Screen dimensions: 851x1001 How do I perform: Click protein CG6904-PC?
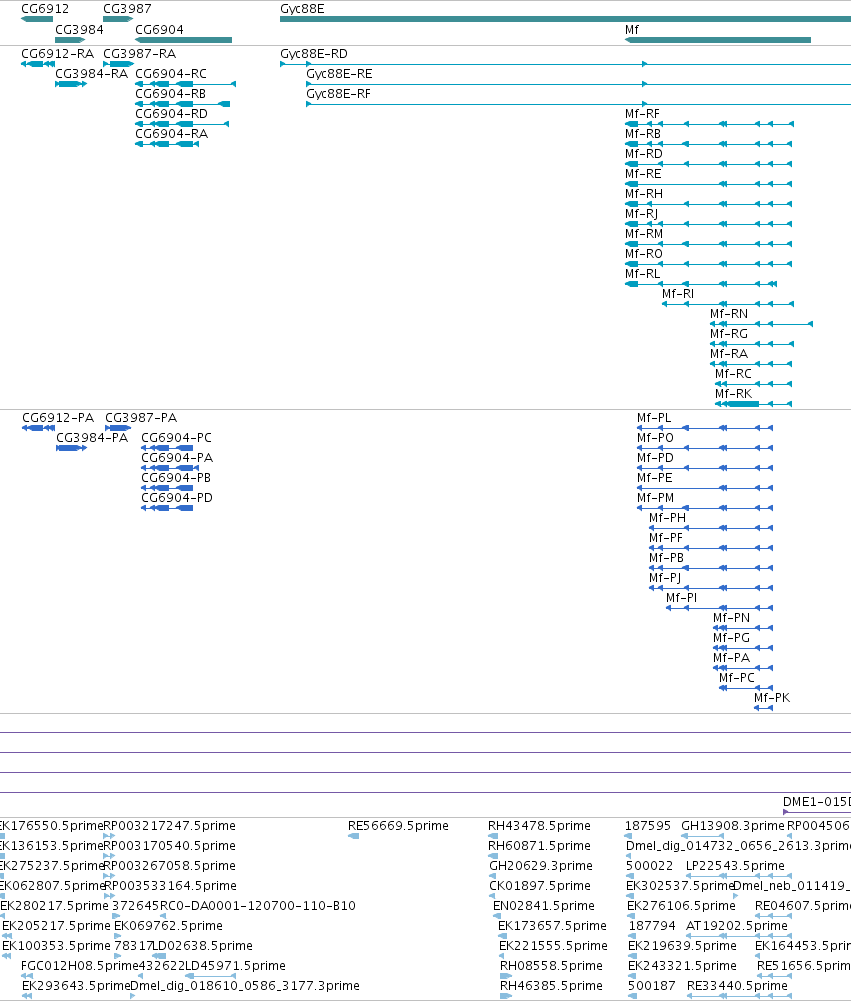[176, 437]
